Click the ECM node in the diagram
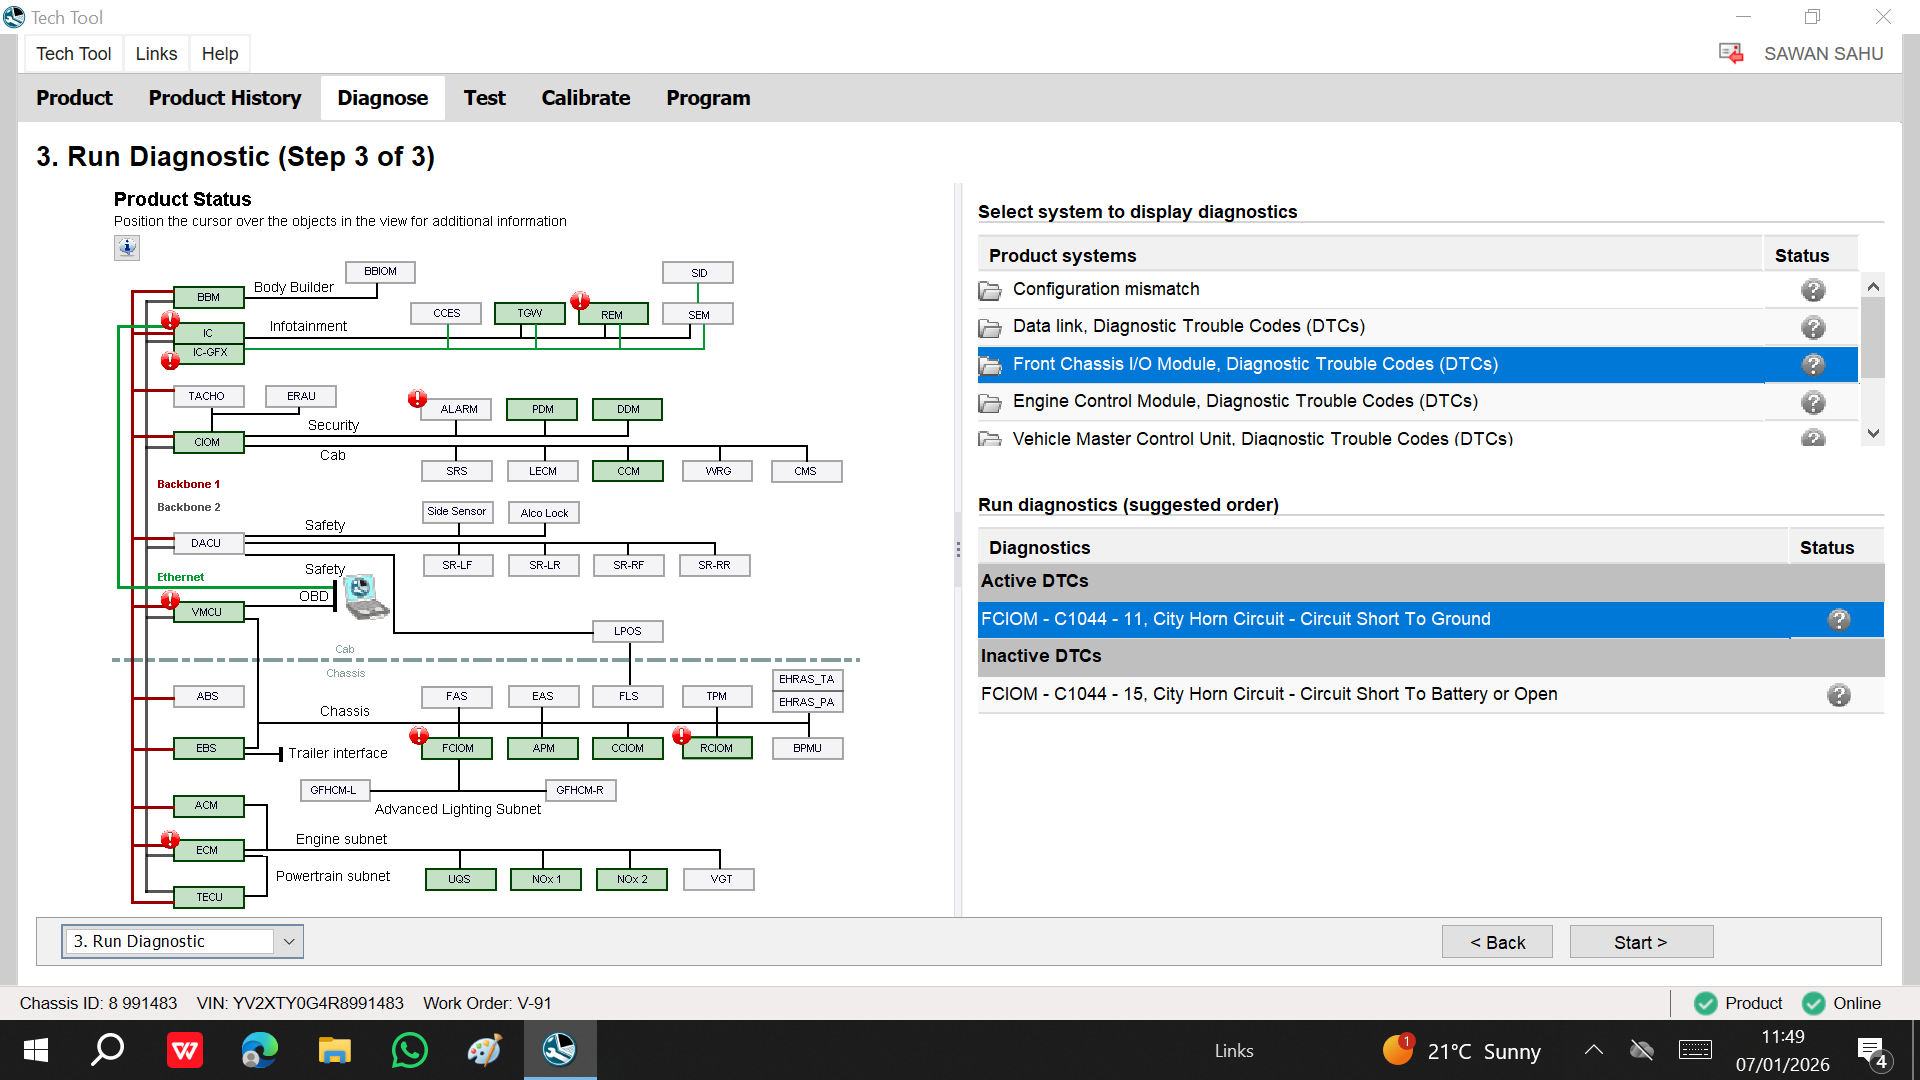 [207, 850]
